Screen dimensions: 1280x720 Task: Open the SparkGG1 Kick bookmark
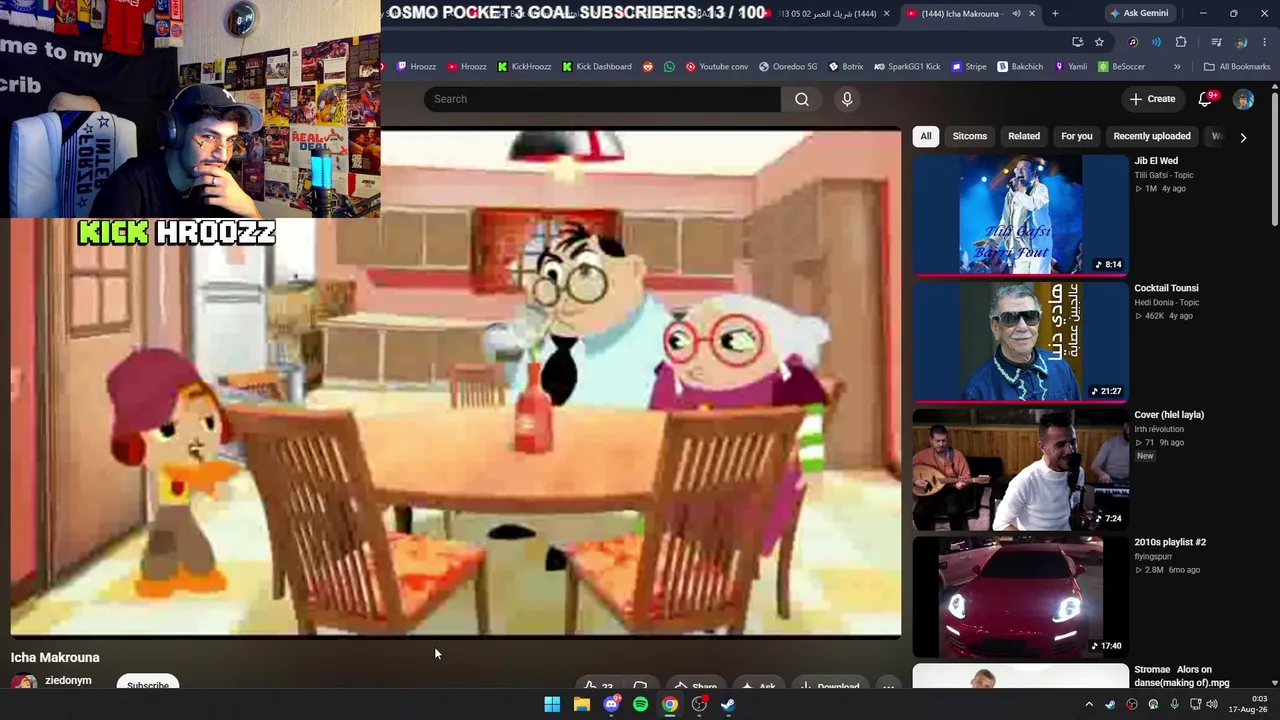coord(907,67)
